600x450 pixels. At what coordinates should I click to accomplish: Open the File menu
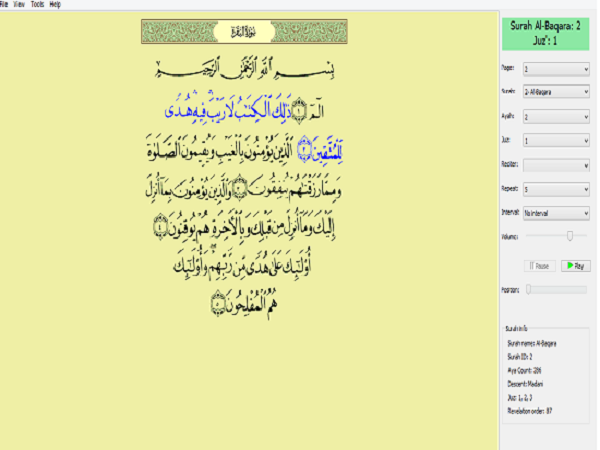[4, 4]
